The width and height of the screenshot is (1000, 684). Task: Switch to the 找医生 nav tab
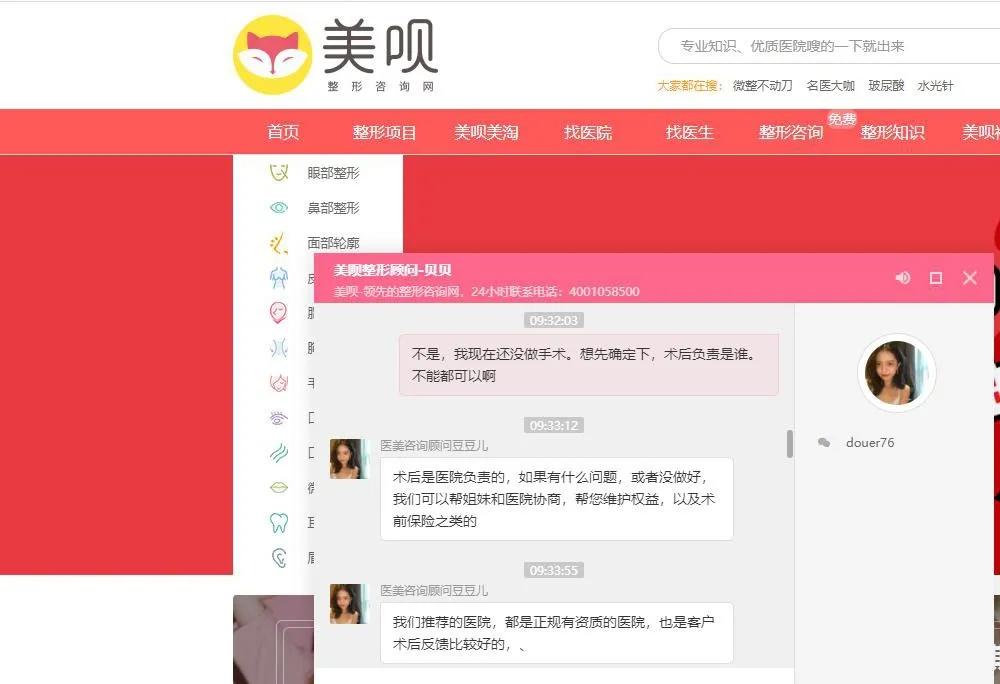click(x=688, y=131)
